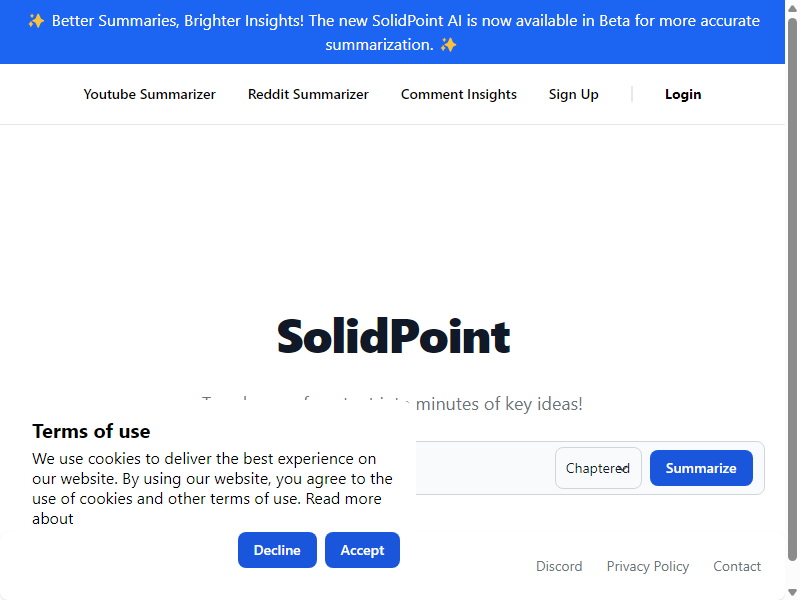View the Privacy Policy
This screenshot has width=800, height=600.
click(647, 566)
